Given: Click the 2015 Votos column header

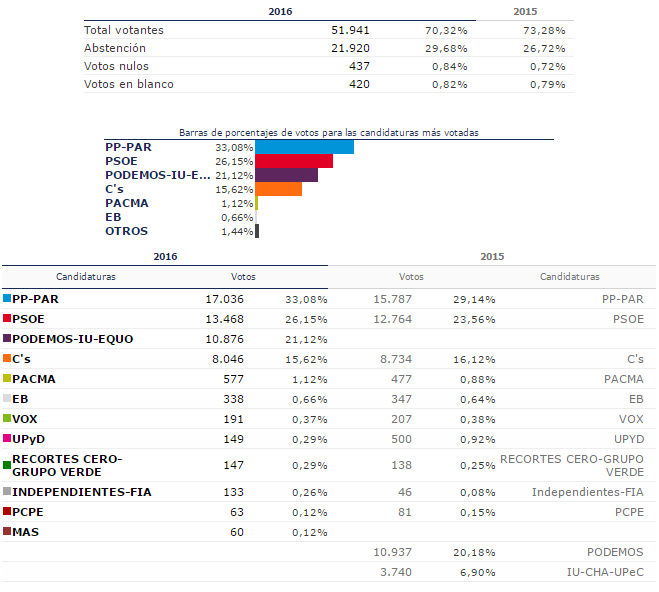Looking at the screenshot, I should 411,277.
